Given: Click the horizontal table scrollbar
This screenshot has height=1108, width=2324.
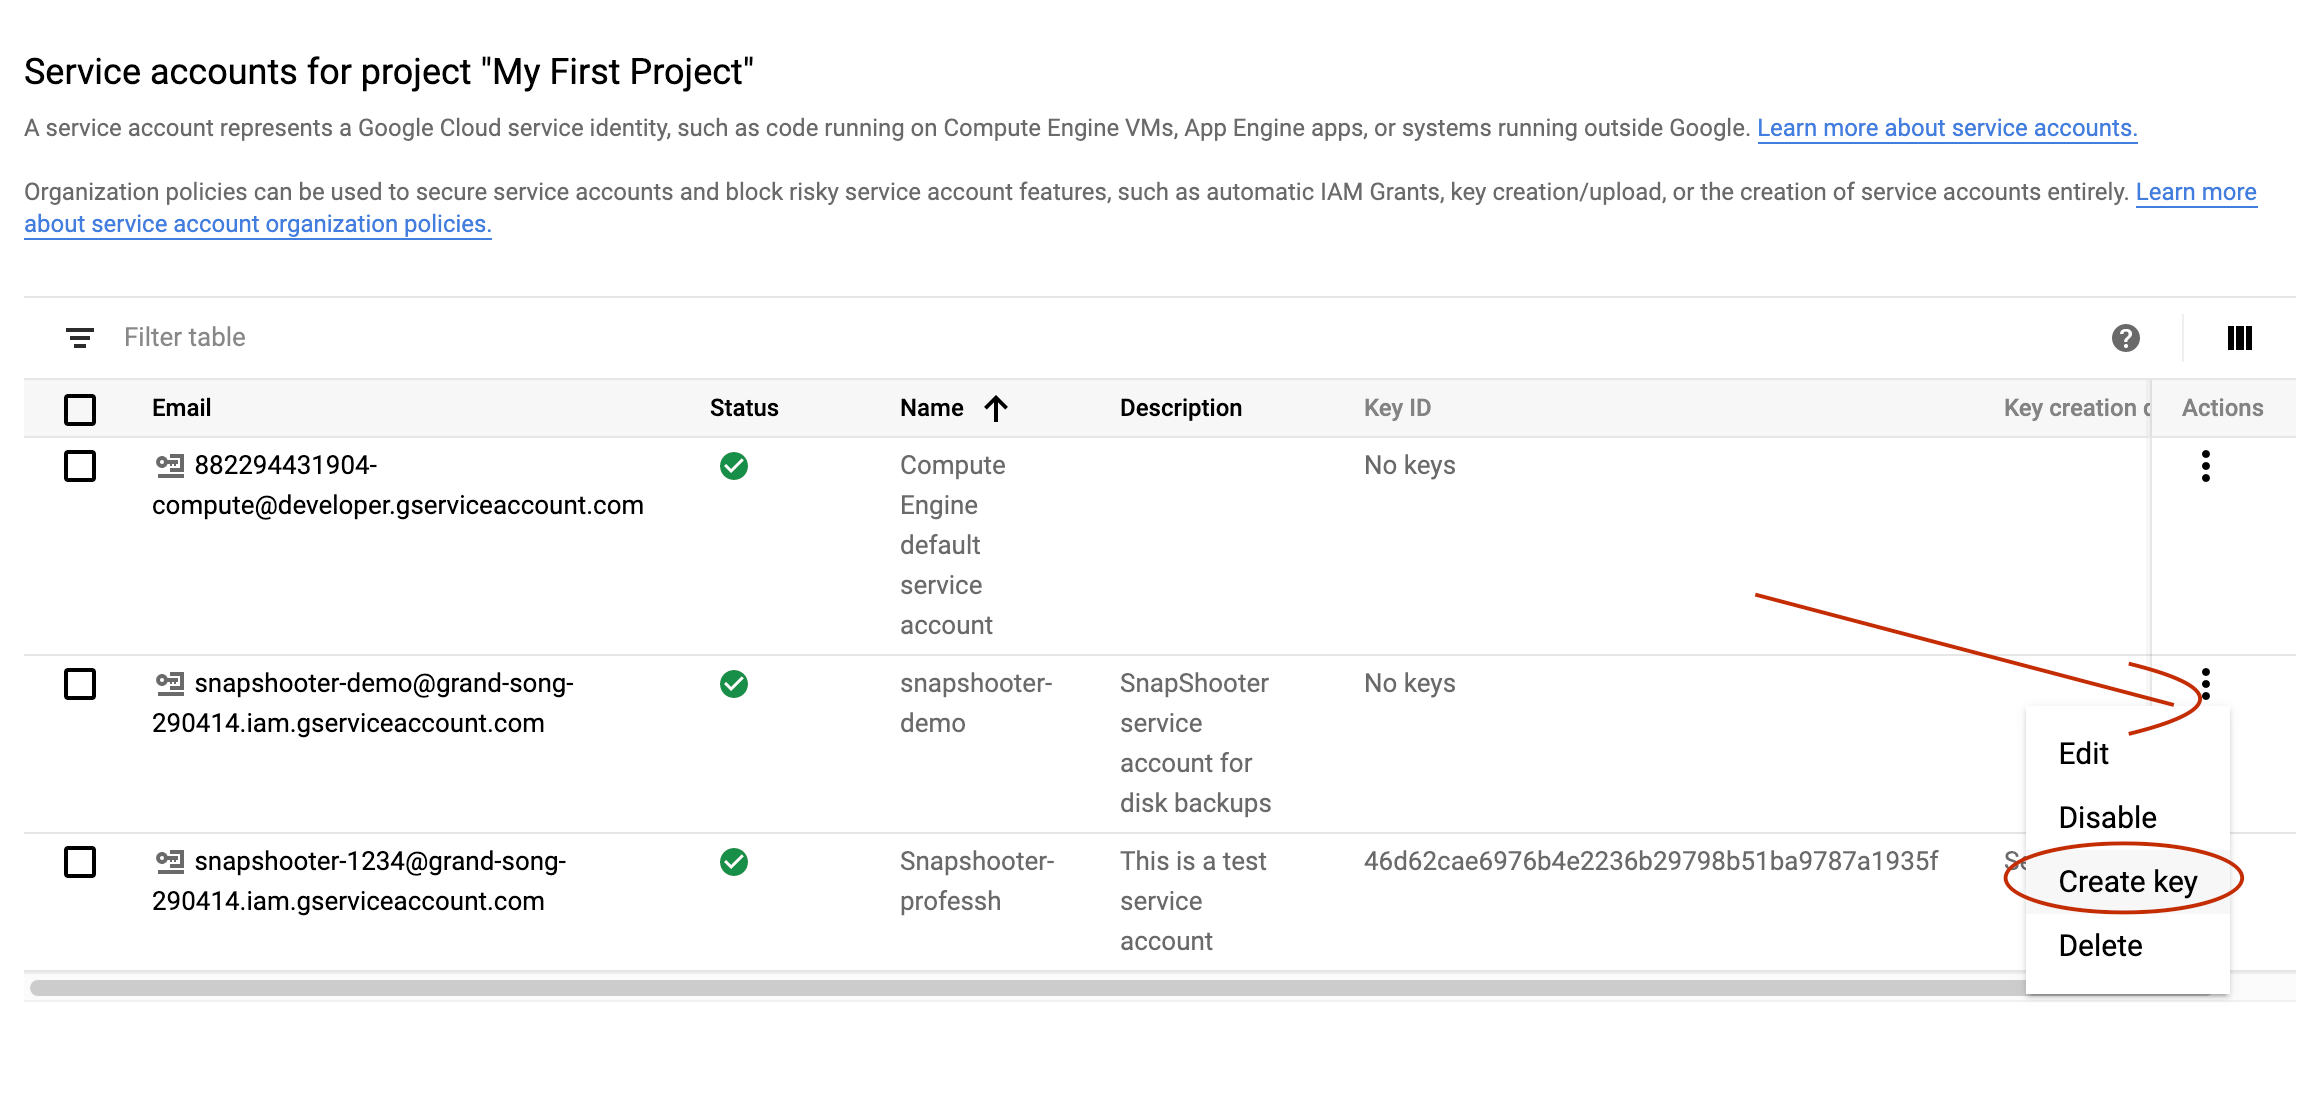Looking at the screenshot, I should click(x=1000, y=988).
